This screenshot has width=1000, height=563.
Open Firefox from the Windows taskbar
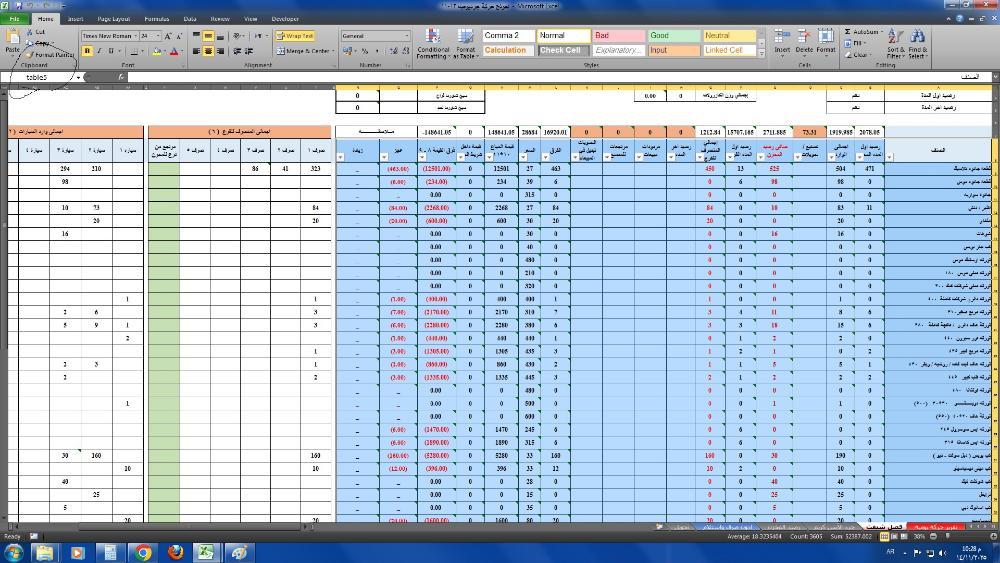pyautogui.click(x=175, y=552)
